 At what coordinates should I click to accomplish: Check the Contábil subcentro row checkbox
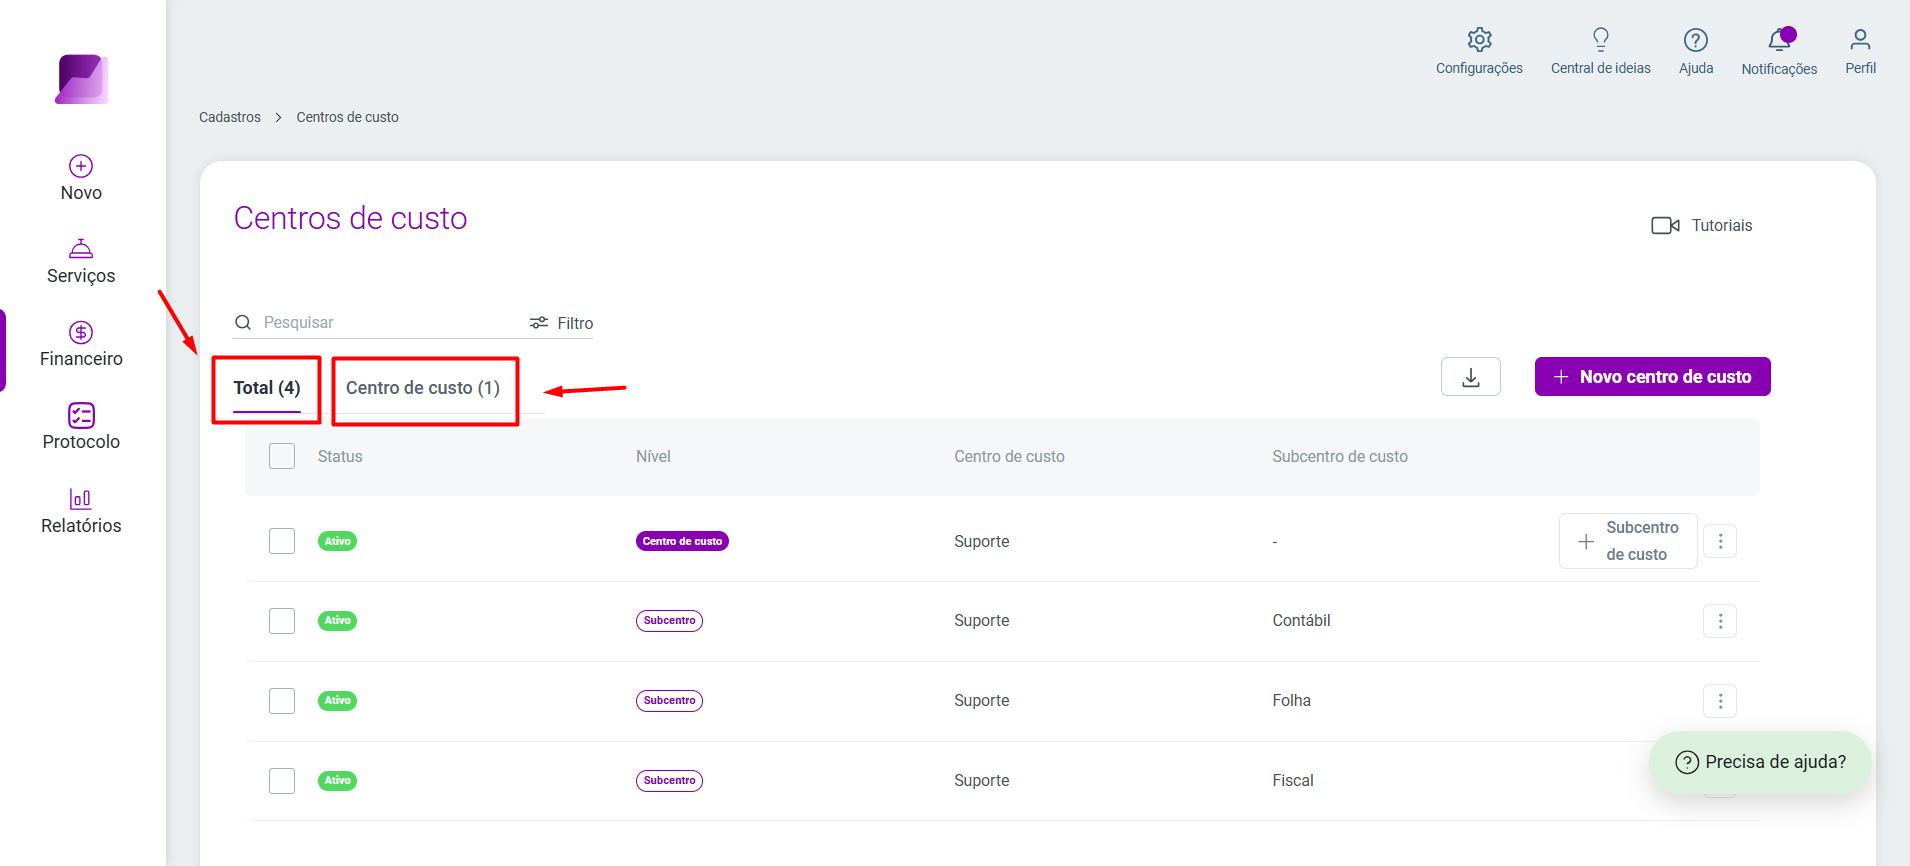[x=282, y=621]
